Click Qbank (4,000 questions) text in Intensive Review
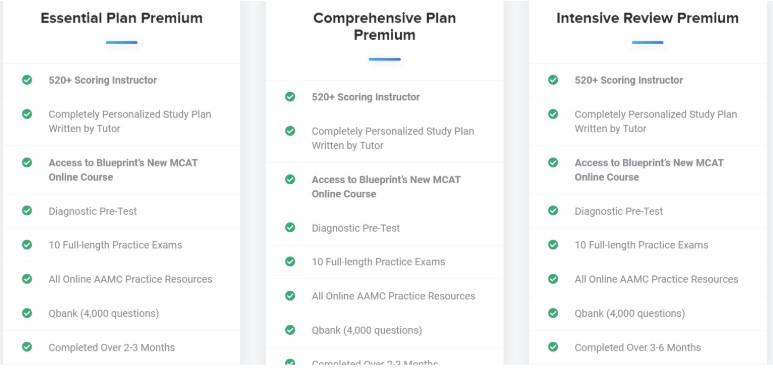Image resolution: width=773 pixels, height=373 pixels. [x=630, y=313]
